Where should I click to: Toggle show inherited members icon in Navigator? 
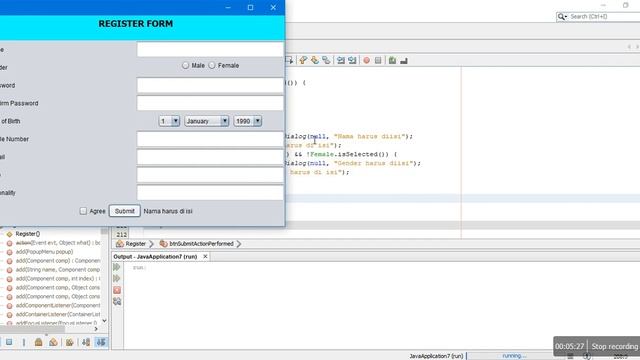point(9,342)
